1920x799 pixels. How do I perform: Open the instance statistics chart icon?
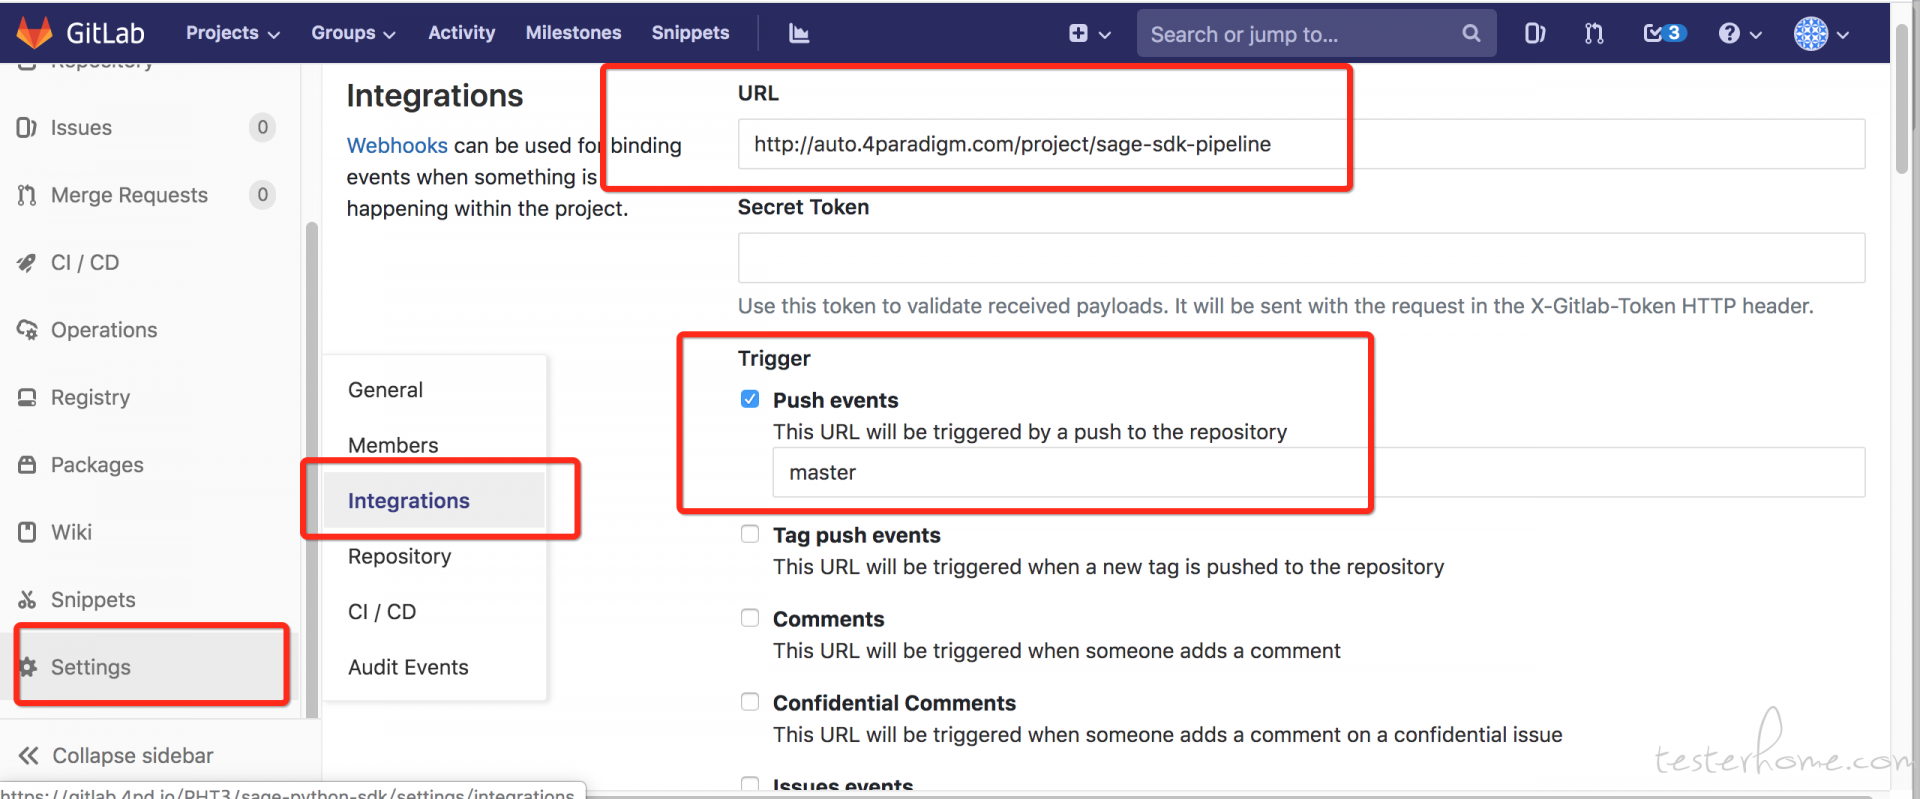click(x=798, y=33)
